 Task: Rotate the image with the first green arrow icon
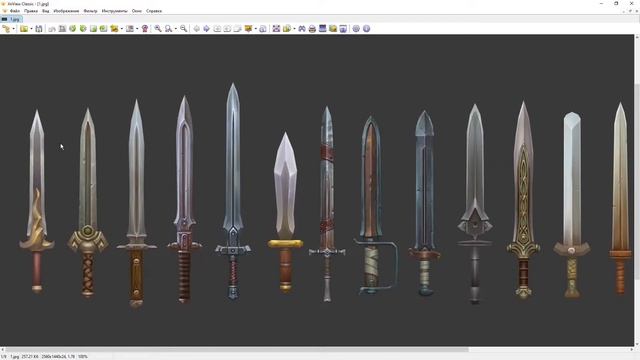click(73, 29)
